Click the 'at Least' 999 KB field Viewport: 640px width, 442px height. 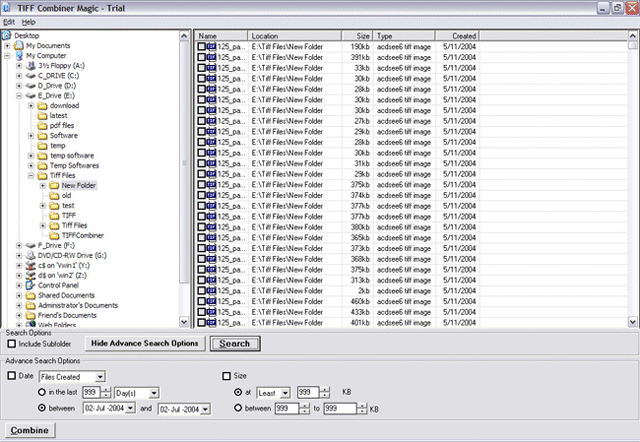tap(308, 393)
